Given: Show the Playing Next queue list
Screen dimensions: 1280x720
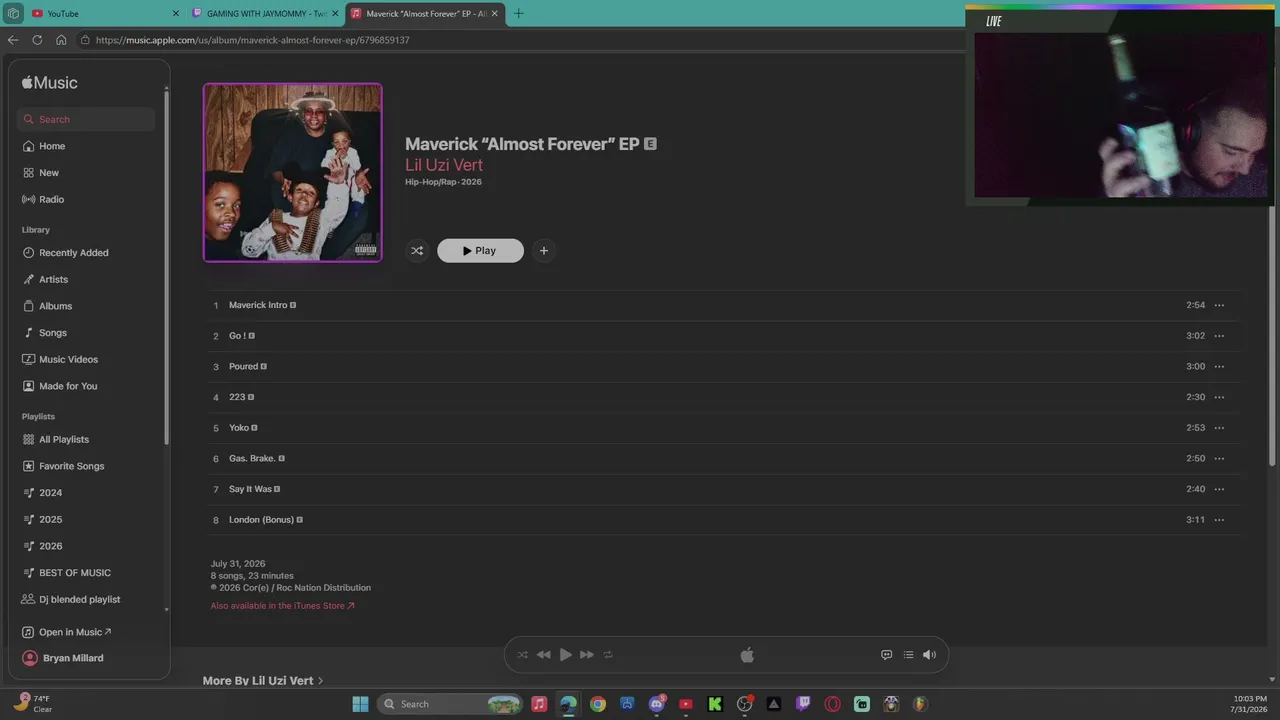Looking at the screenshot, I should click(x=908, y=655).
